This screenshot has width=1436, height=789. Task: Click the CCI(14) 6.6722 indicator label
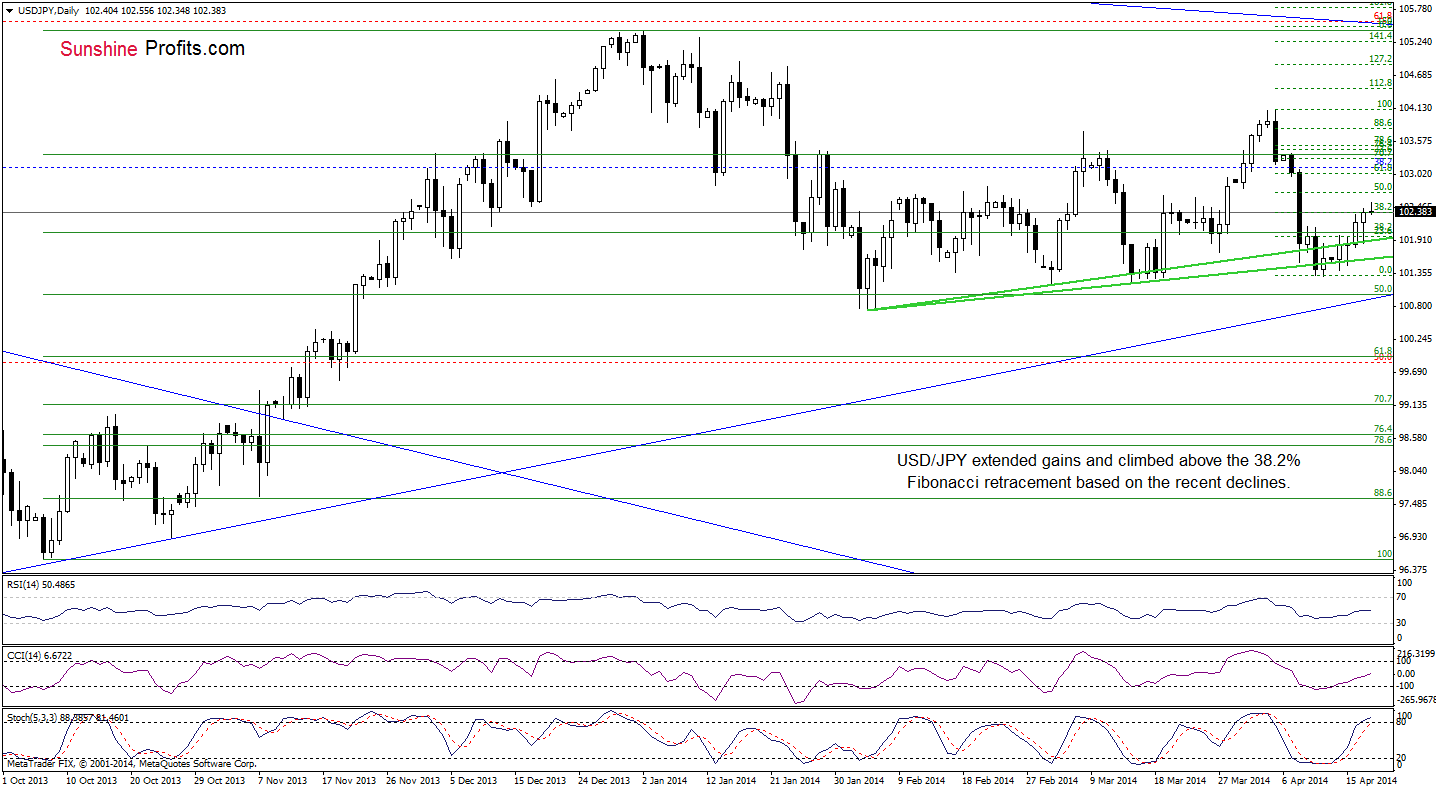[x=37, y=656]
